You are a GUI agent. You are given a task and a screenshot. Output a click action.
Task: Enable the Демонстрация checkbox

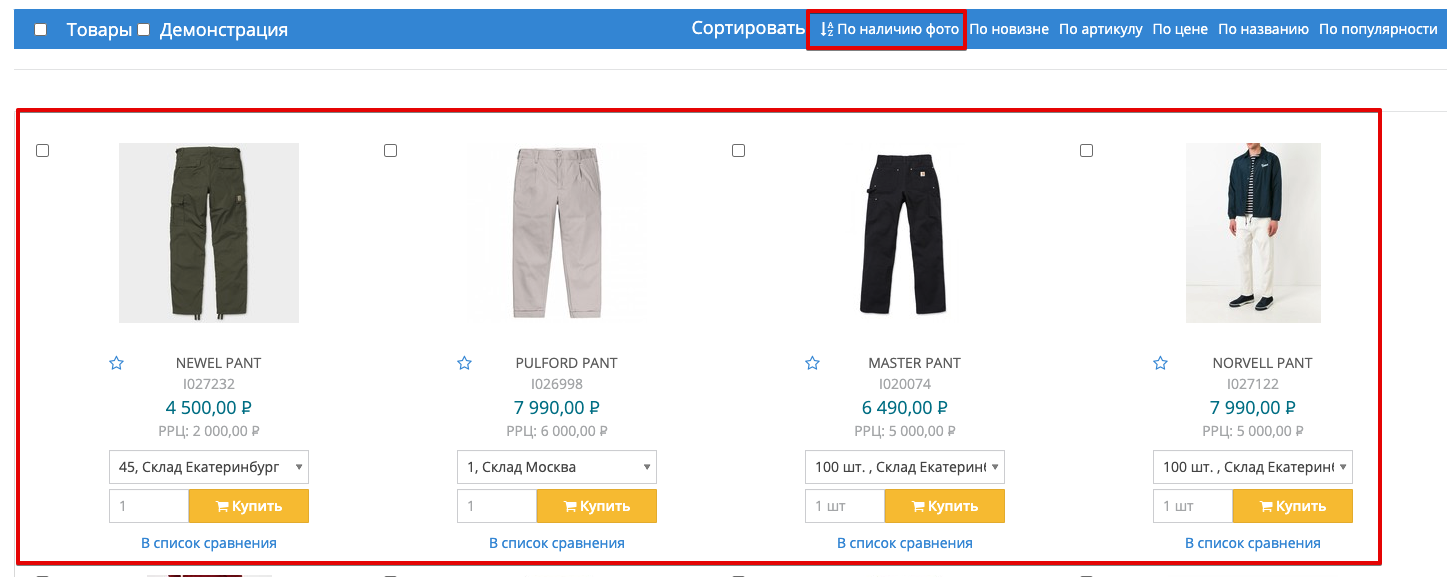(143, 30)
